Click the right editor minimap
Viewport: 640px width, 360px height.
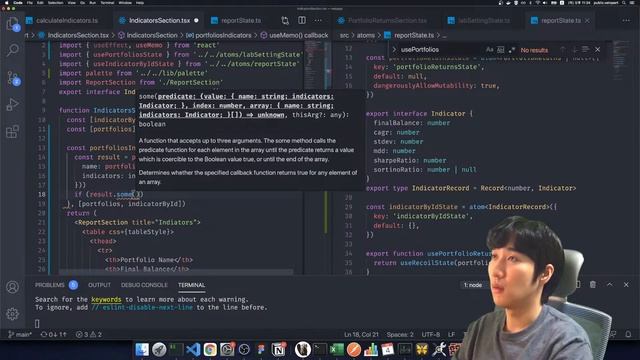point(622,61)
